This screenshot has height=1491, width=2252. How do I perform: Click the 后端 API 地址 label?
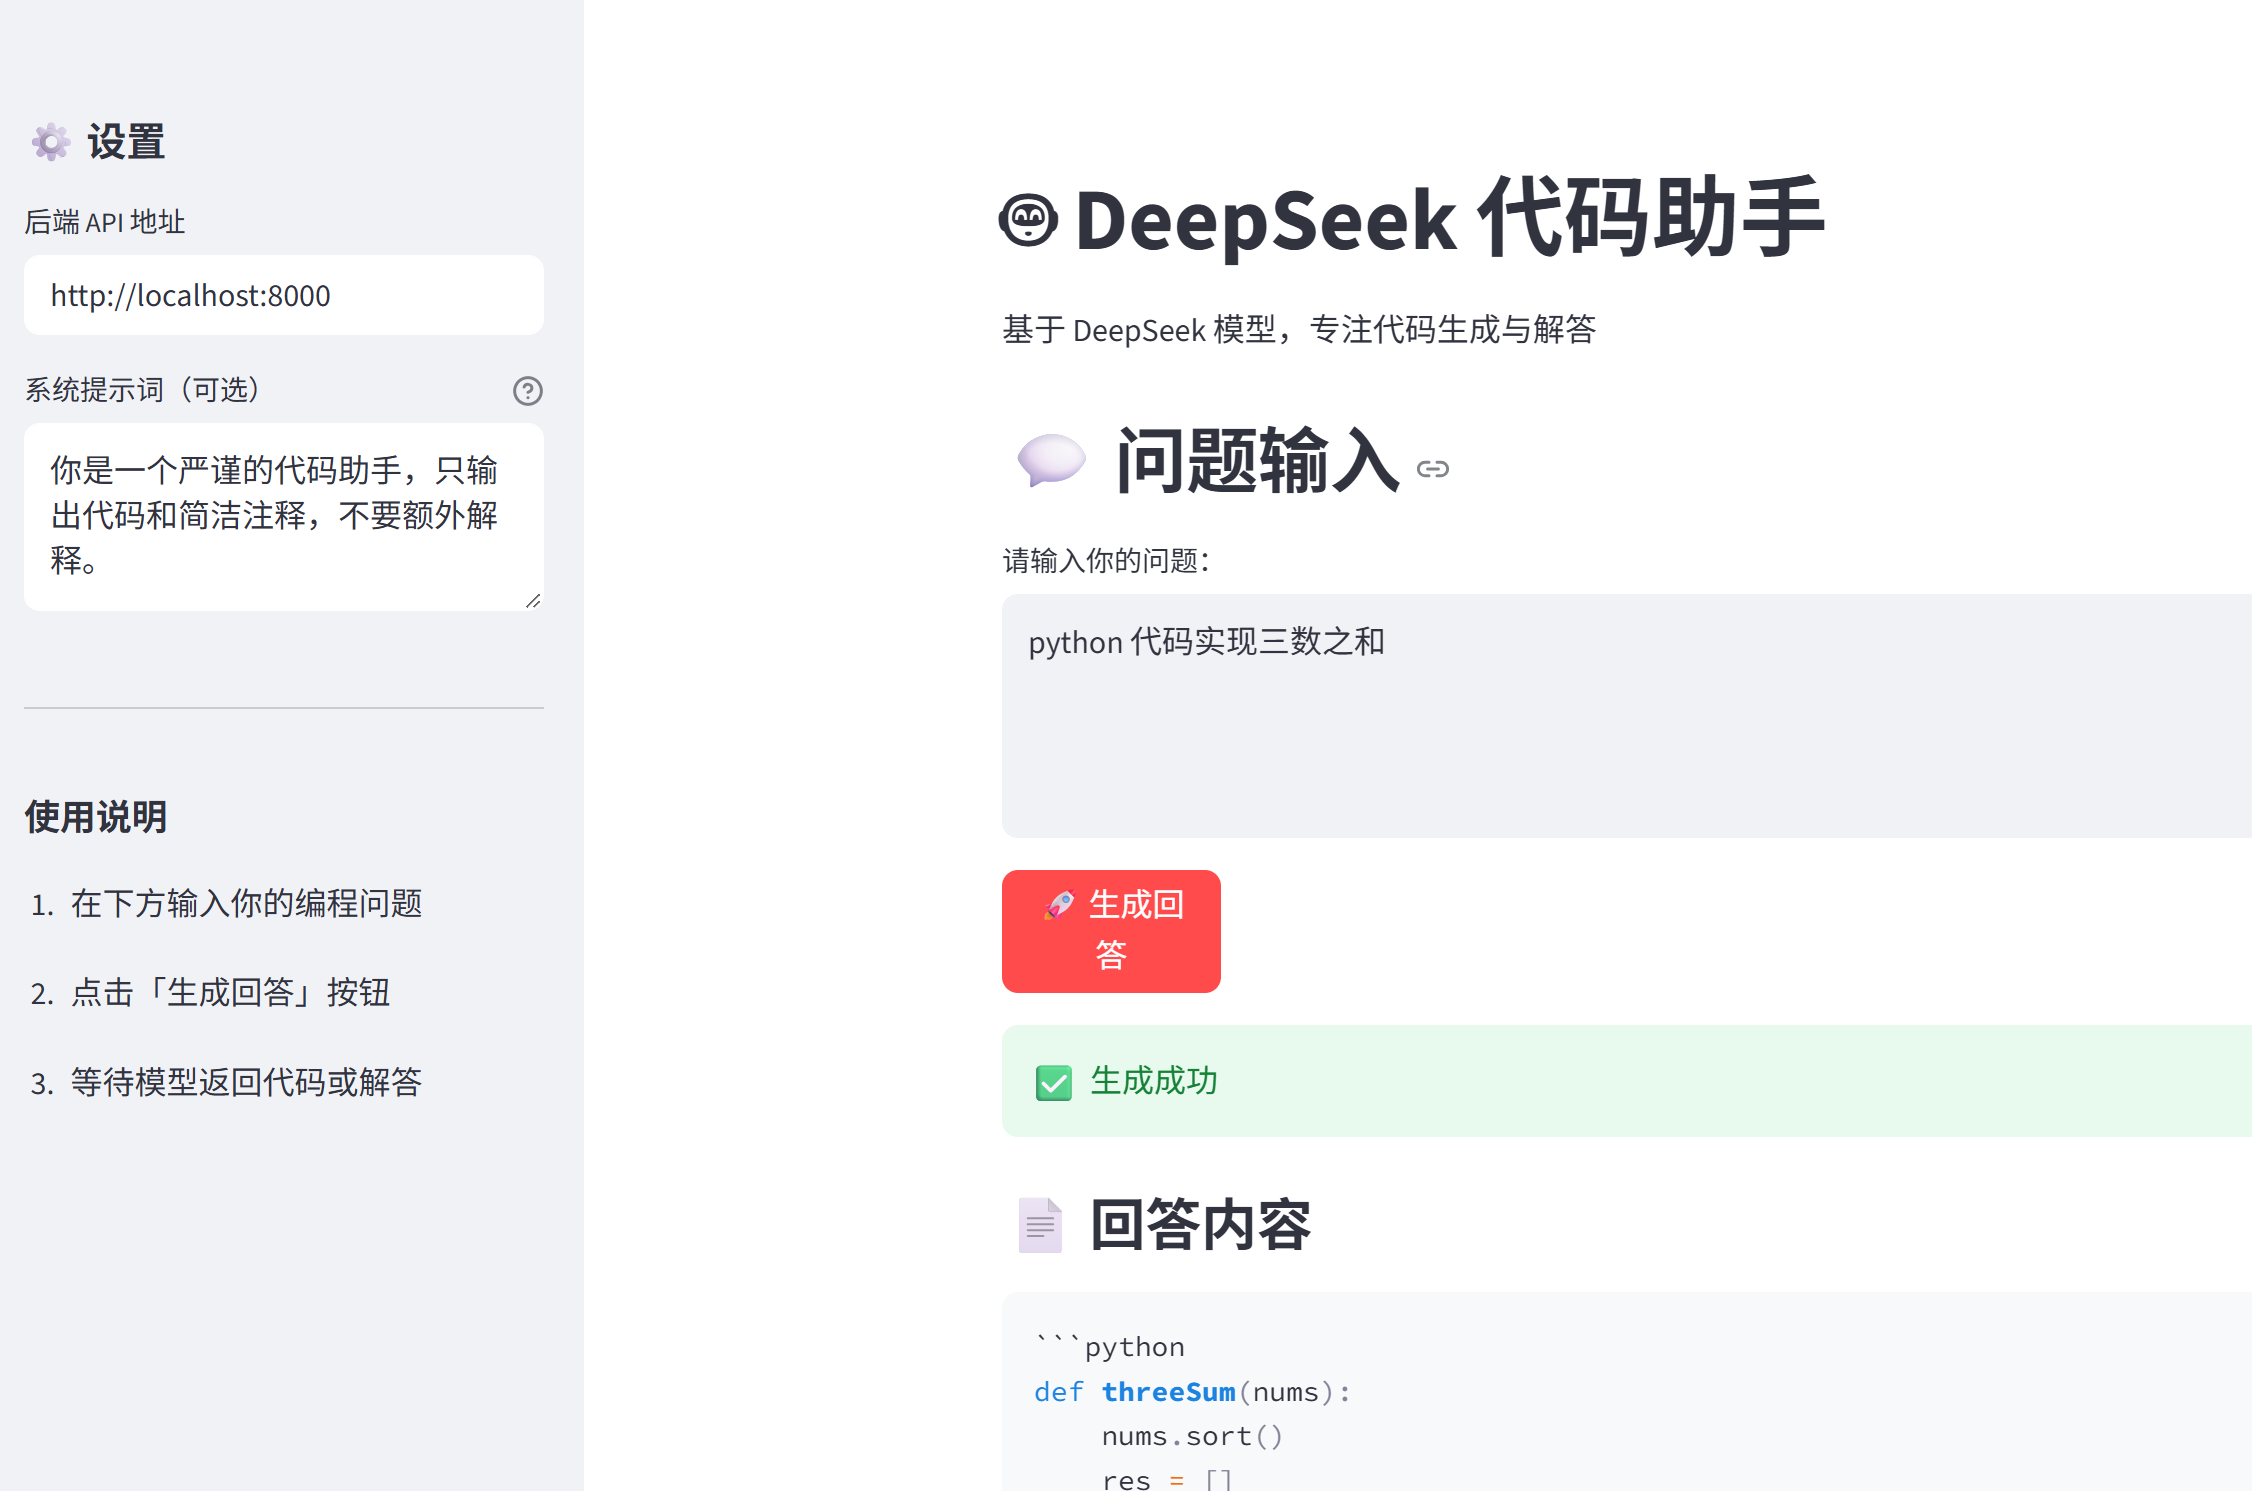coord(105,222)
